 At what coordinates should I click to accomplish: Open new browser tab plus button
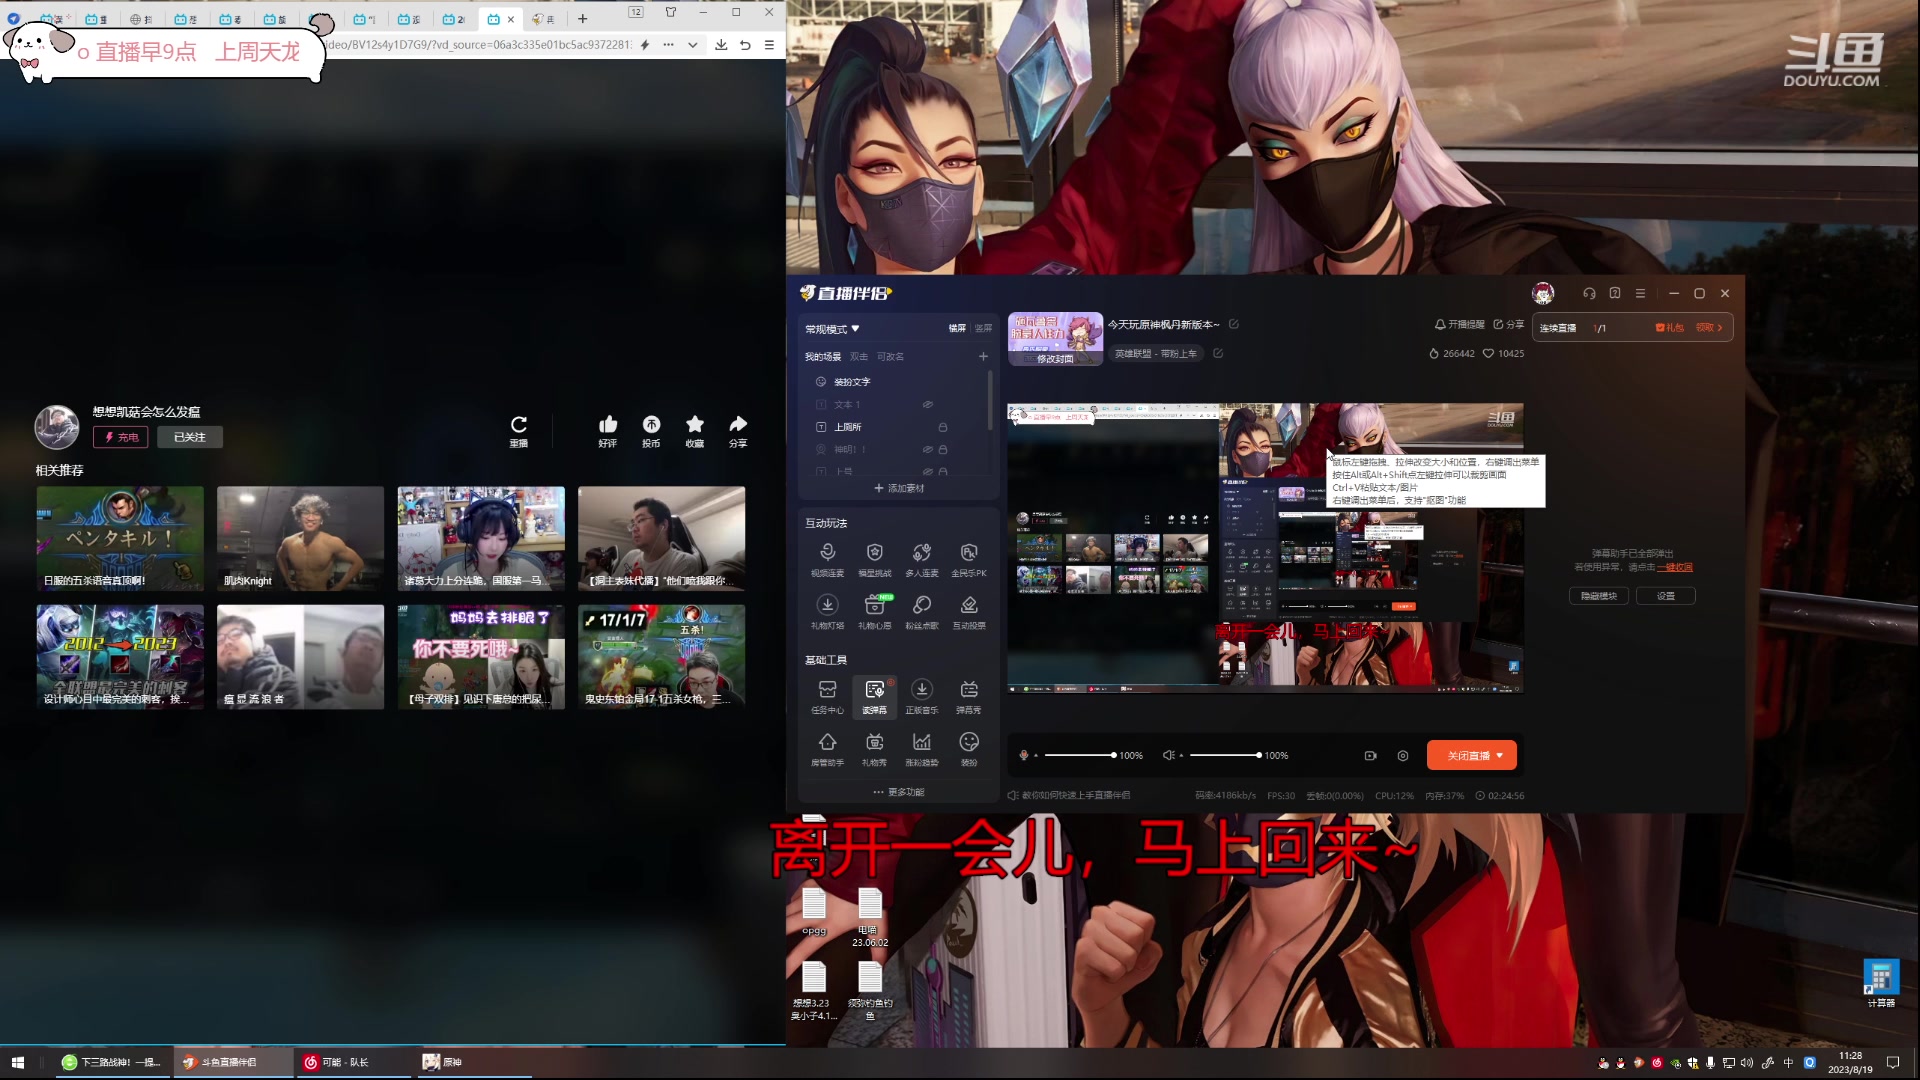(582, 19)
